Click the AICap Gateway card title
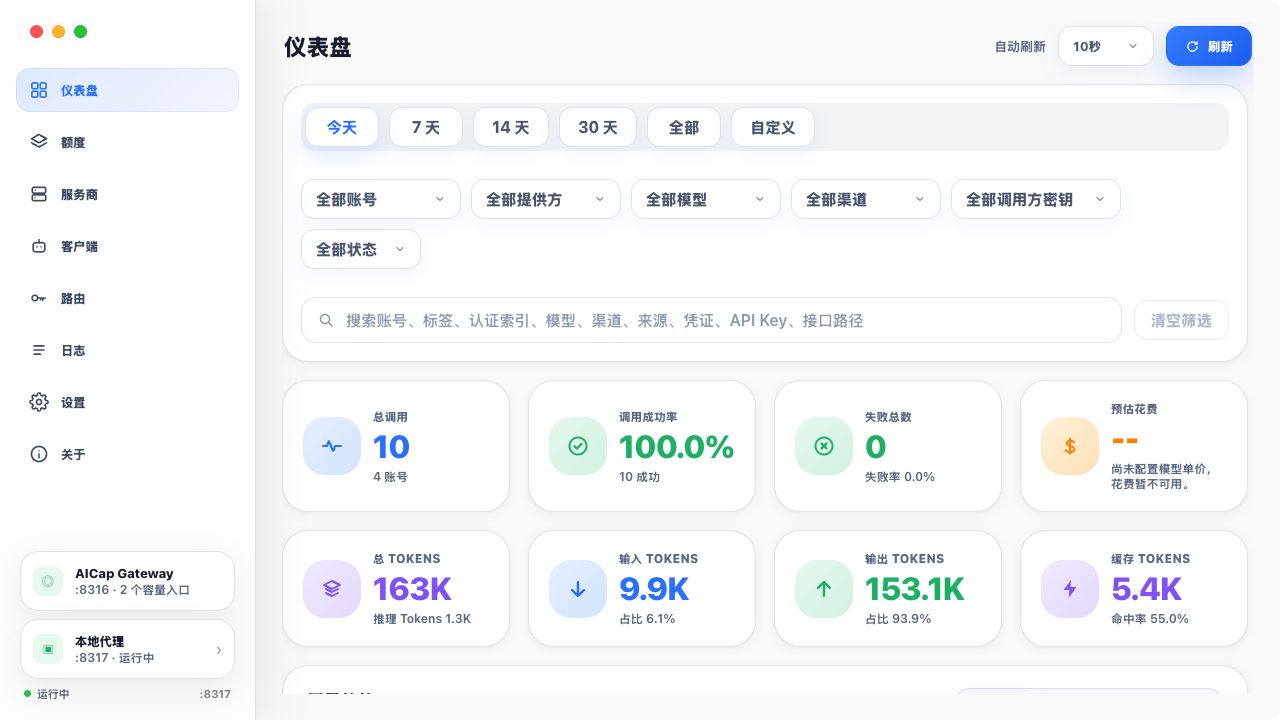Screen dimensions: 1280x720 click(x=124, y=573)
